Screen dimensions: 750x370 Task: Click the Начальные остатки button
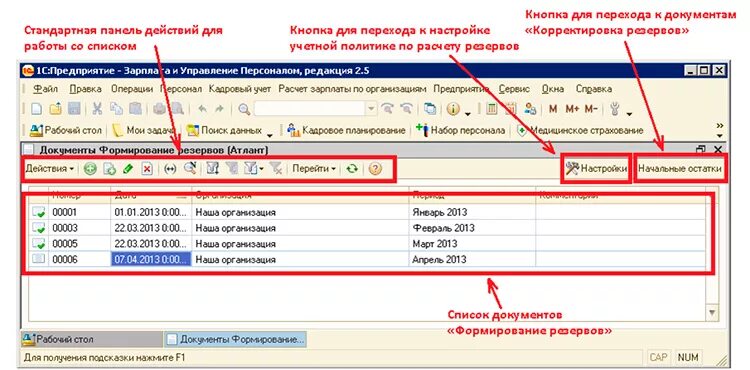[680, 169]
